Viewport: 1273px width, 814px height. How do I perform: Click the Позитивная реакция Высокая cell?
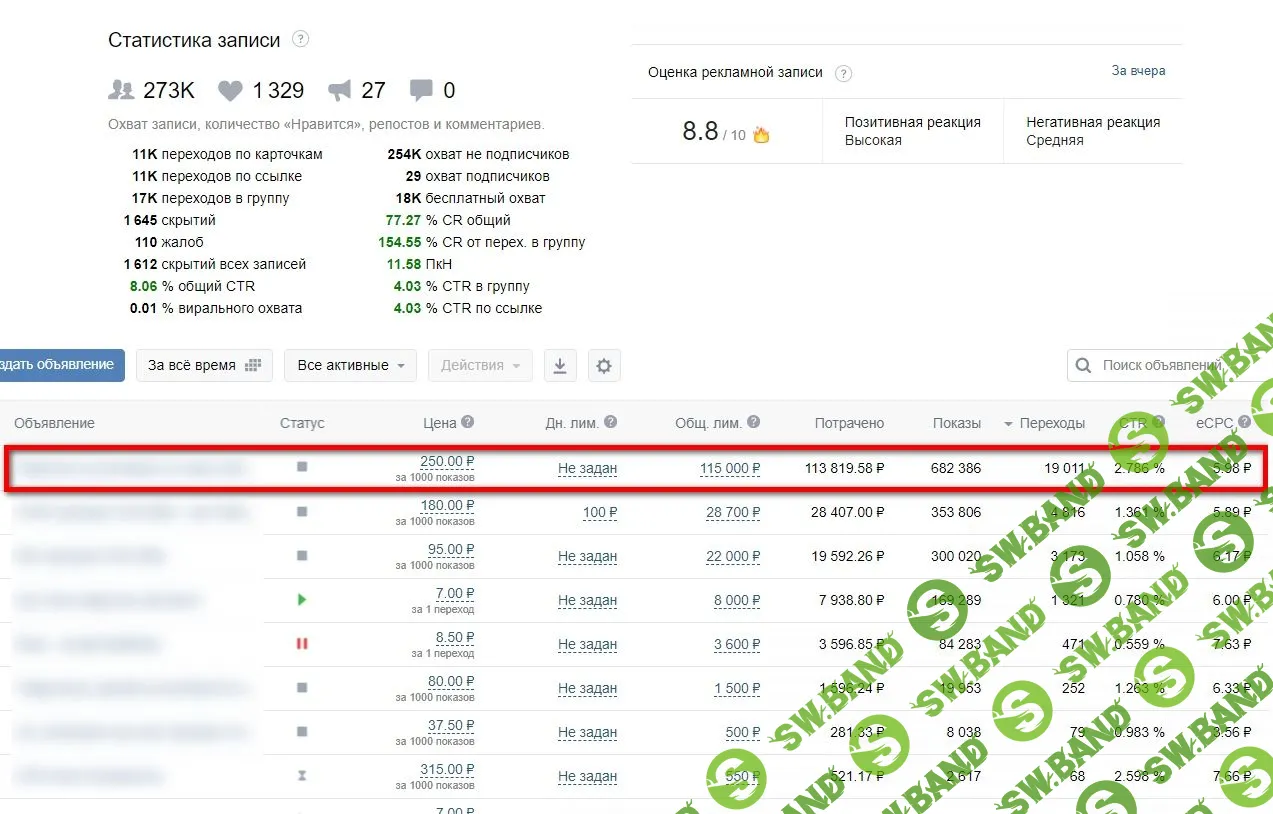click(913, 131)
